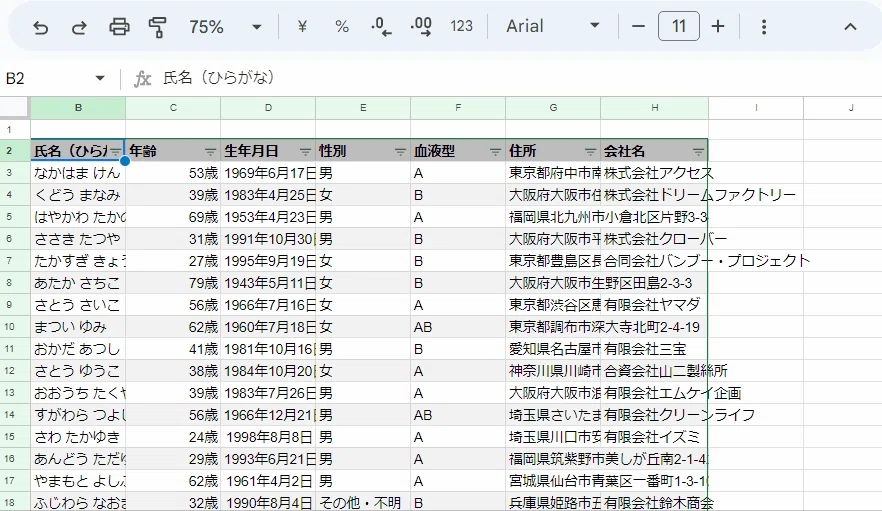The image size is (882, 511).
Task: Click birthdate cell 1998年8月8日
Action: coord(268,437)
